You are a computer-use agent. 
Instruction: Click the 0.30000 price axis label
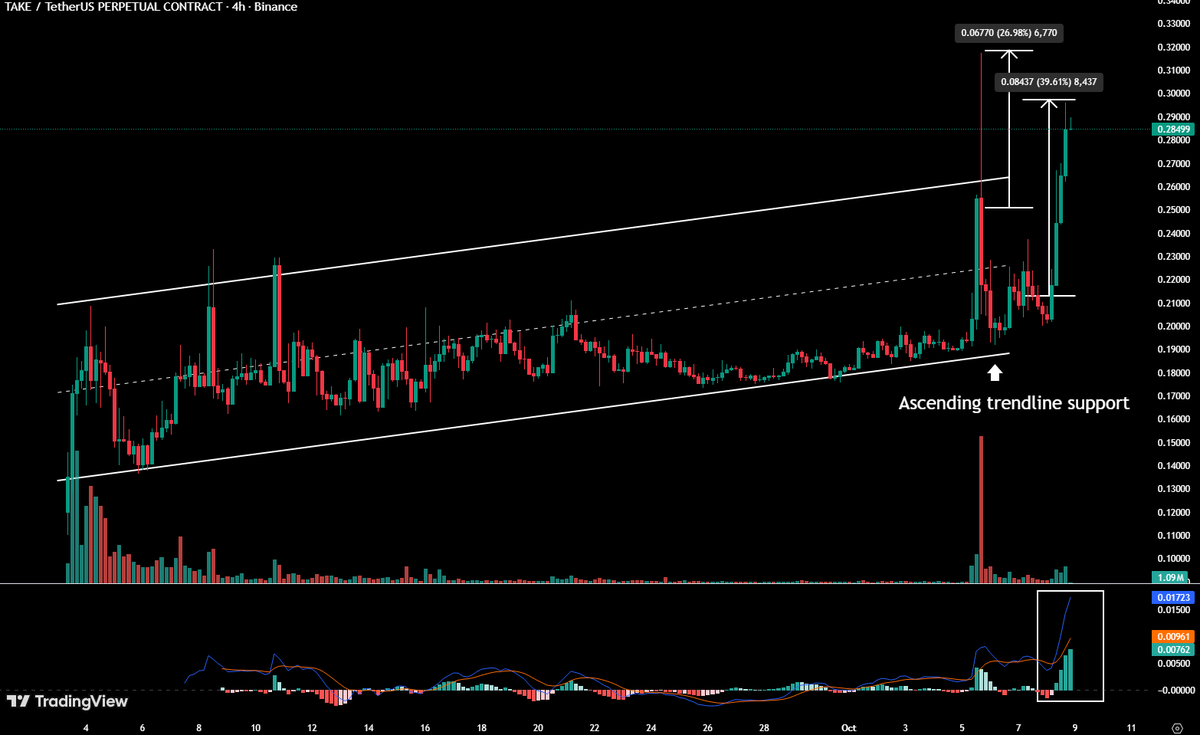click(x=1173, y=94)
